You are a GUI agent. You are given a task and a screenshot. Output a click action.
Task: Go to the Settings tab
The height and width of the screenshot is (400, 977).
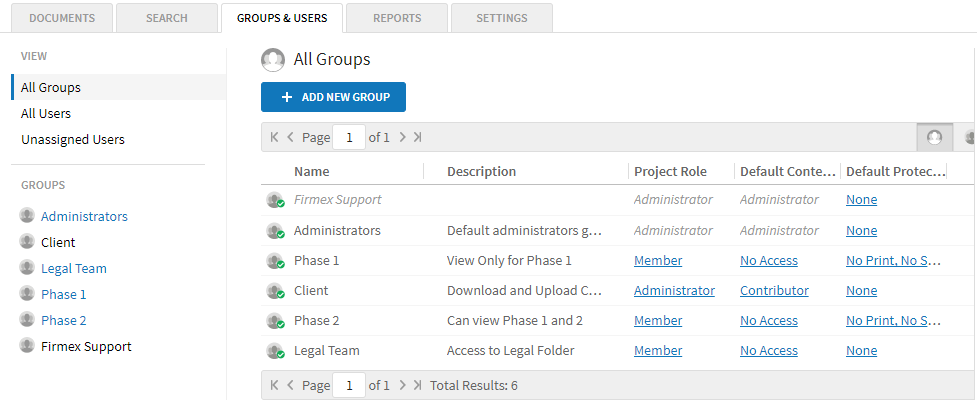(502, 18)
